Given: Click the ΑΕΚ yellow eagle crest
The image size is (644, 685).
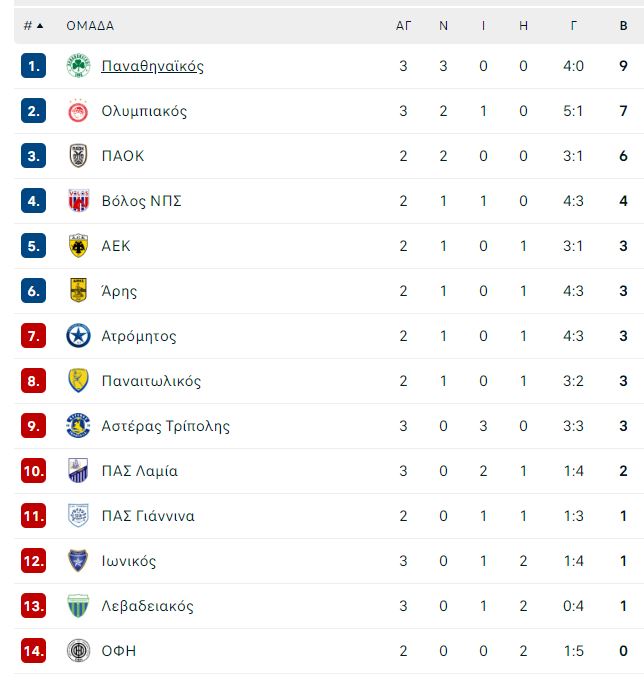Looking at the screenshot, I should click(78, 246).
